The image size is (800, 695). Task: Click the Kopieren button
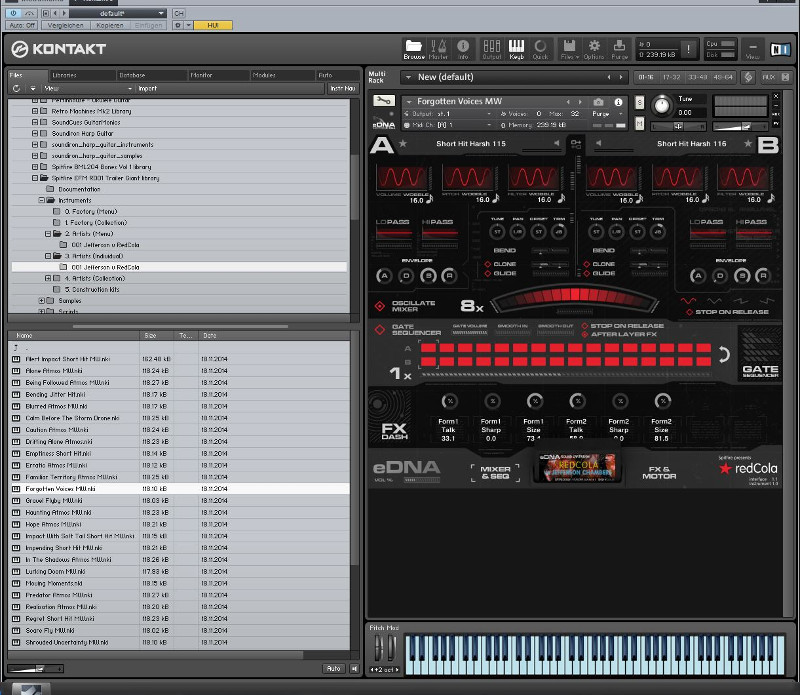[x=110, y=25]
